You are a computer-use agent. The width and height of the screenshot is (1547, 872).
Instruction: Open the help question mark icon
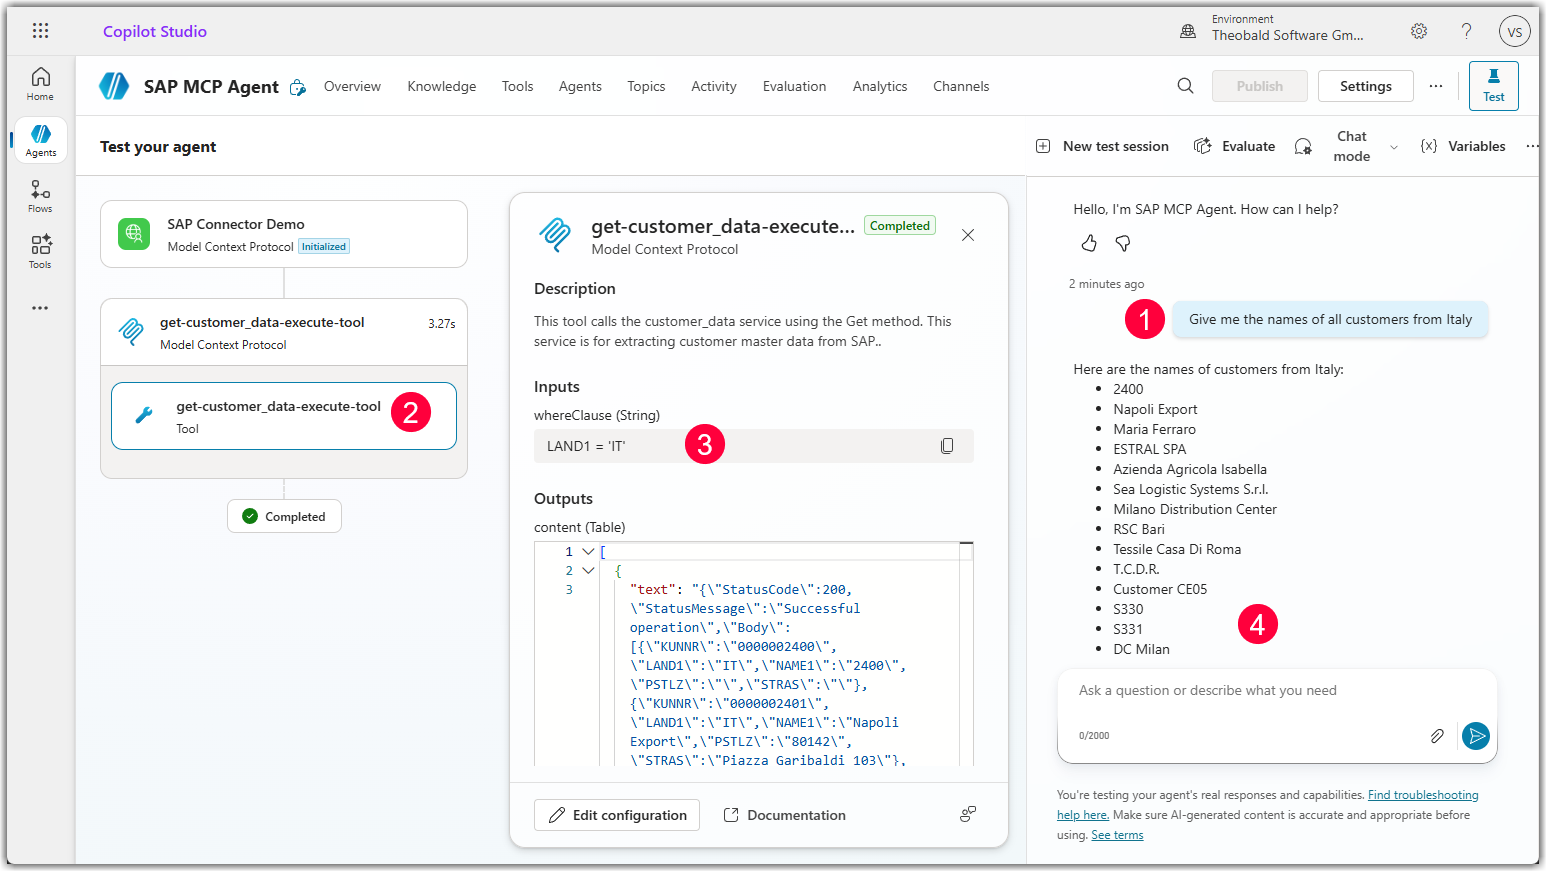[x=1466, y=31]
